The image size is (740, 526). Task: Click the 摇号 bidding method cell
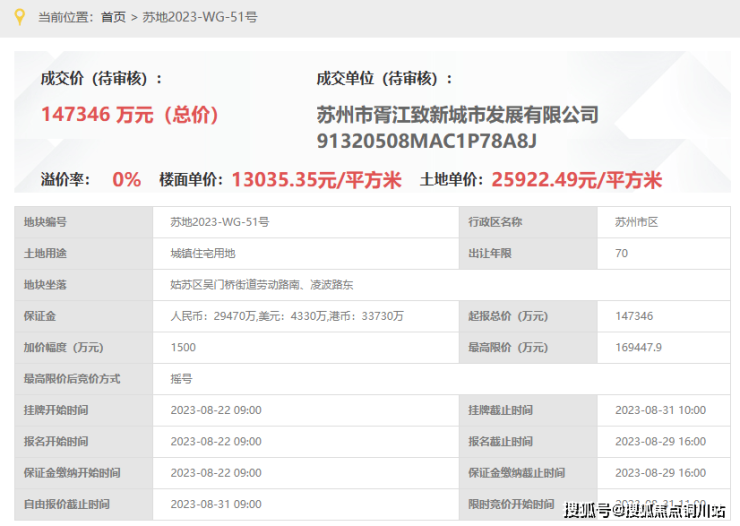(x=181, y=379)
